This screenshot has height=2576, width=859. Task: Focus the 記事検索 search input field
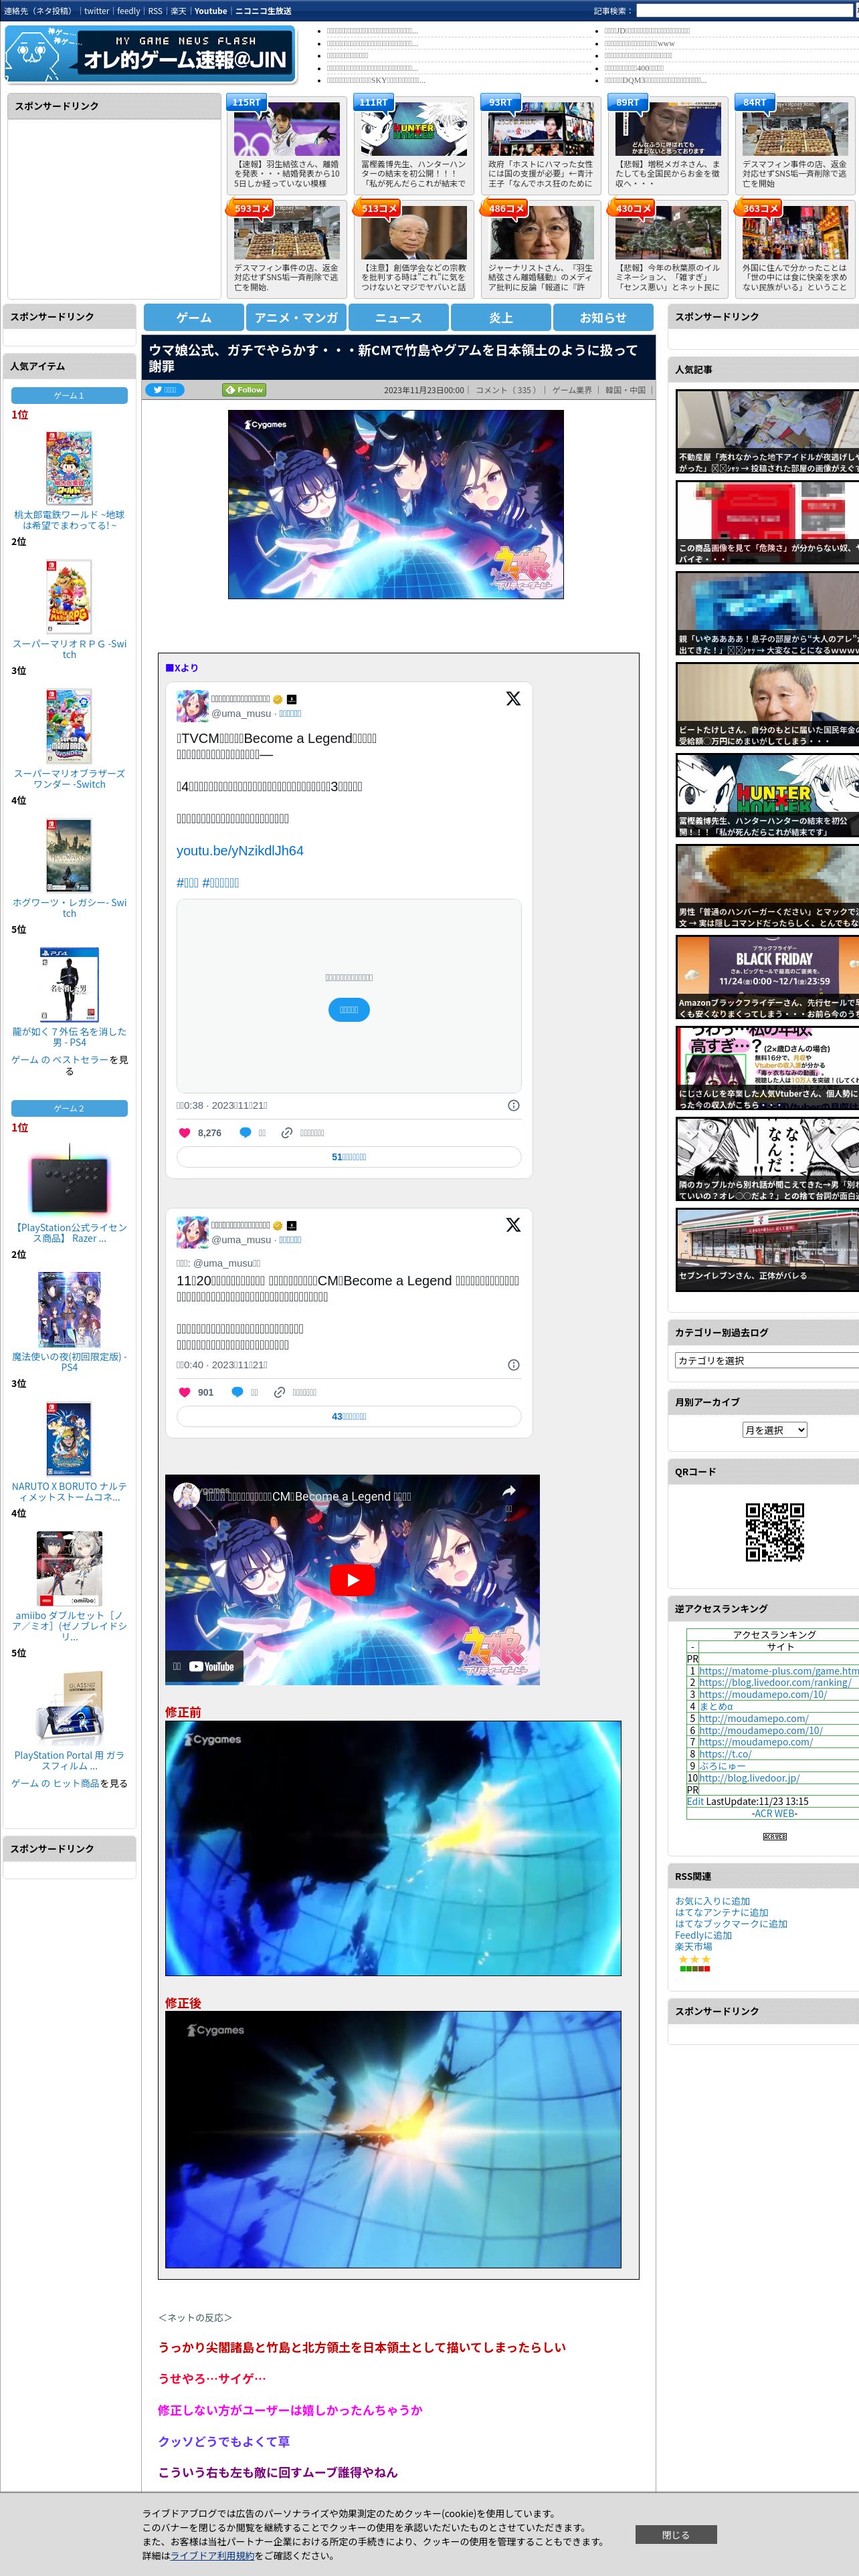tap(744, 11)
